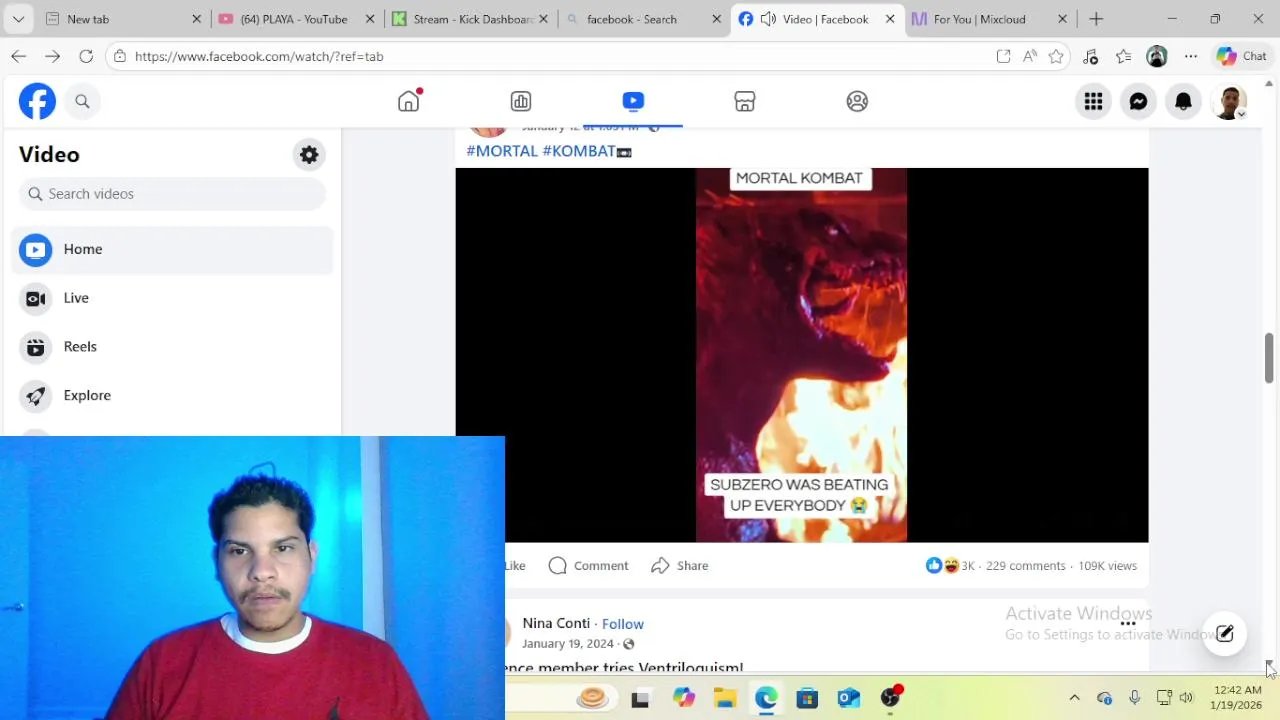
Task: Open Copilot Chat button
Action: click(x=1241, y=56)
